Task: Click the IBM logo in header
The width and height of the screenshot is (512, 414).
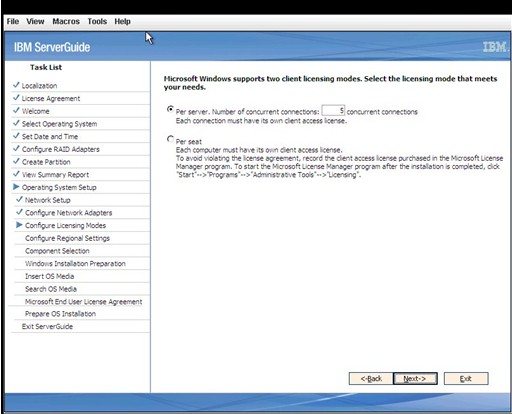Action: pos(494,47)
